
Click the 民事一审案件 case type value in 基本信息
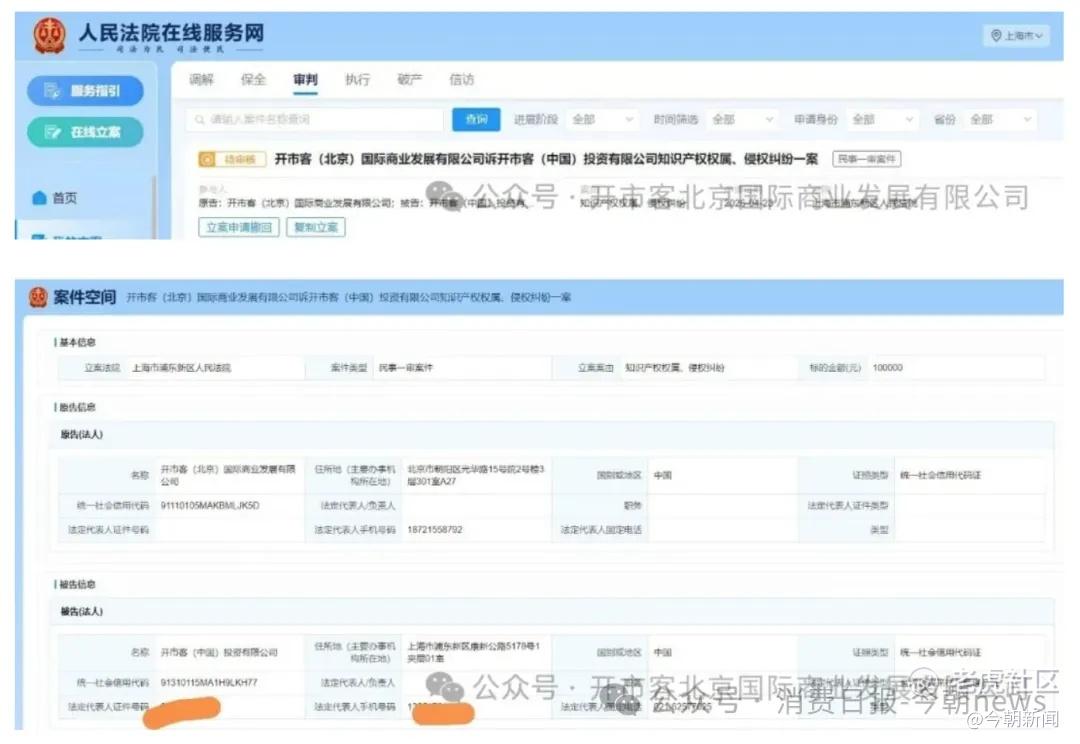(x=406, y=368)
